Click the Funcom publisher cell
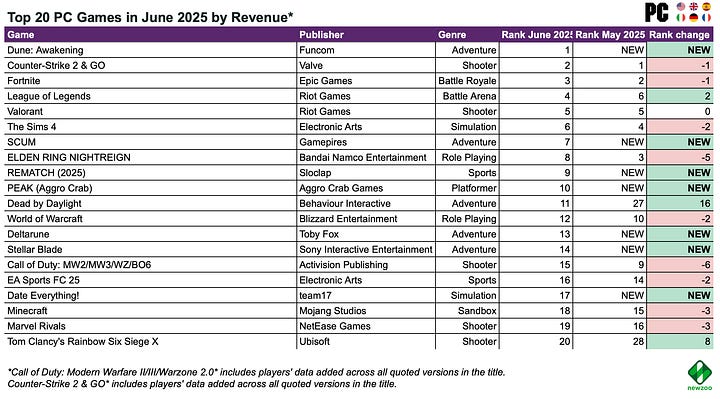720x399 pixels. 366,50
